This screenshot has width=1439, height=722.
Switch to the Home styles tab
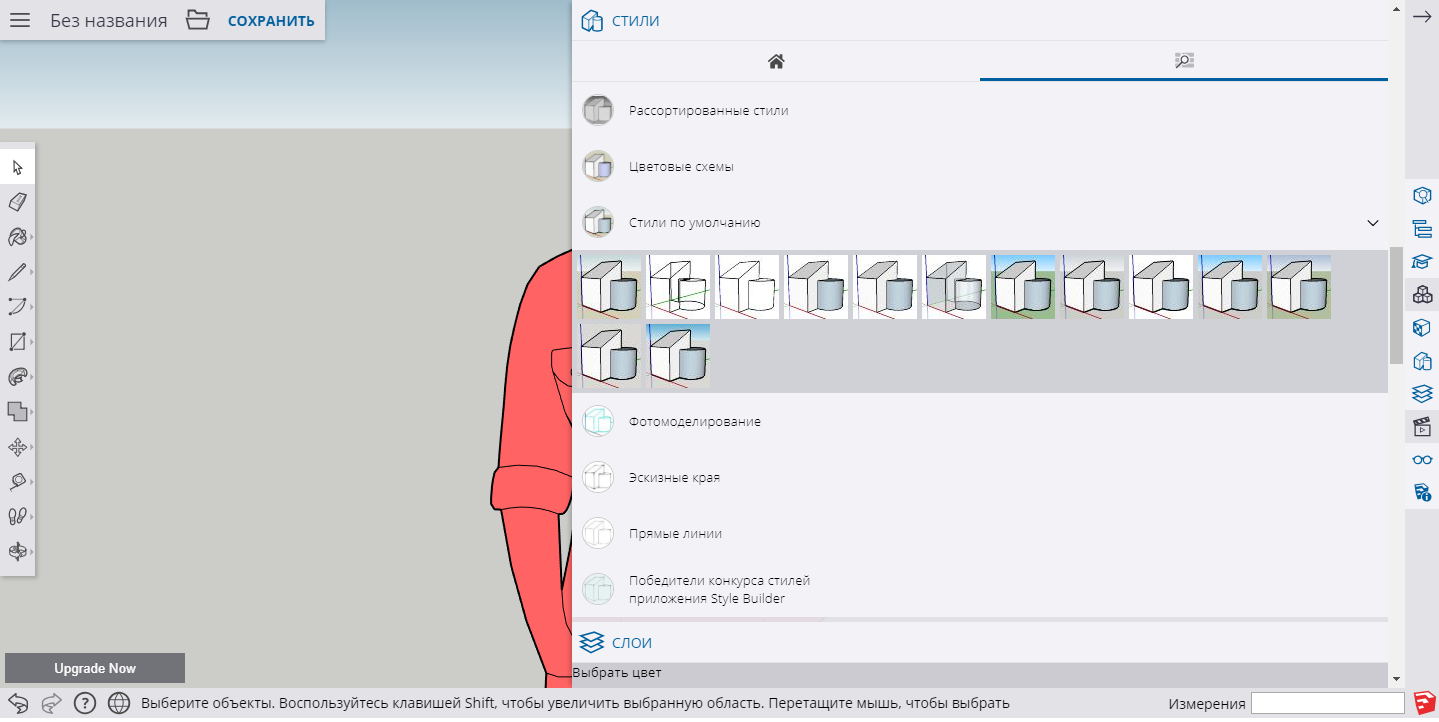(x=776, y=61)
